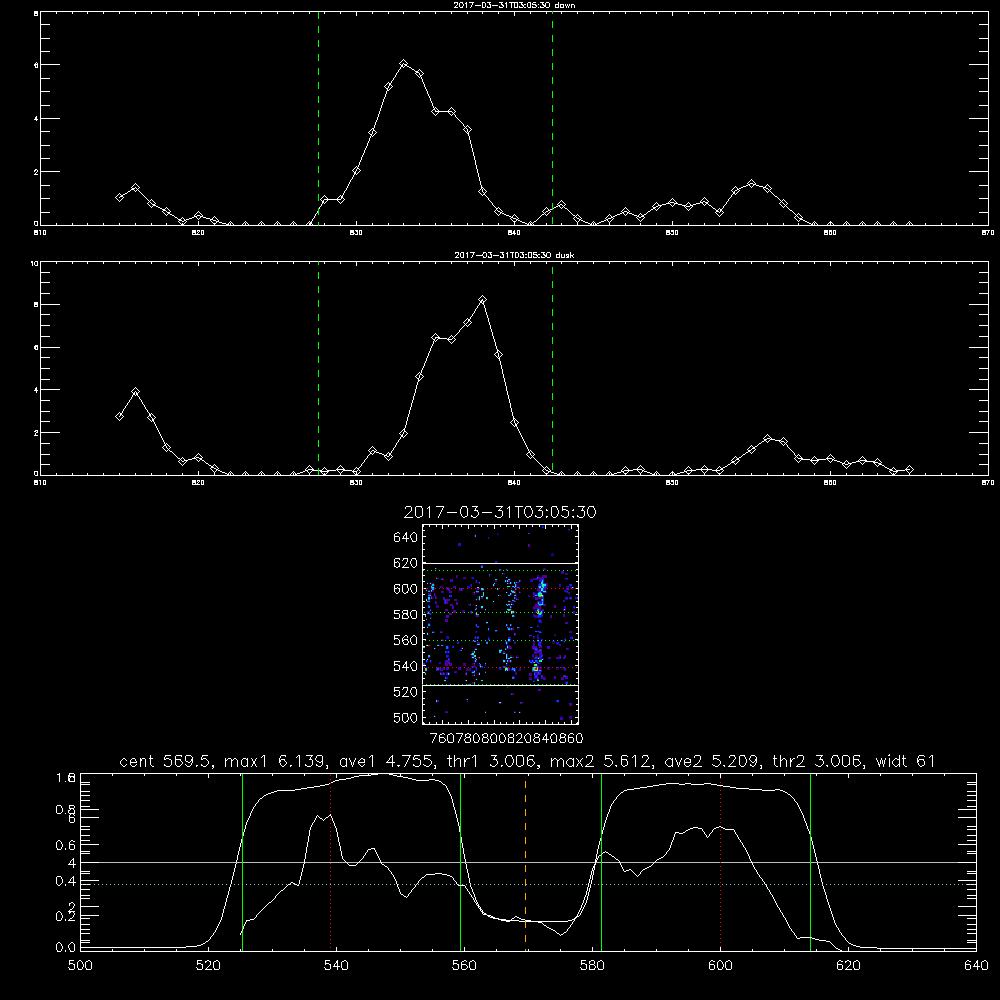Click the heatmap x-axis tick label string

coord(506,738)
